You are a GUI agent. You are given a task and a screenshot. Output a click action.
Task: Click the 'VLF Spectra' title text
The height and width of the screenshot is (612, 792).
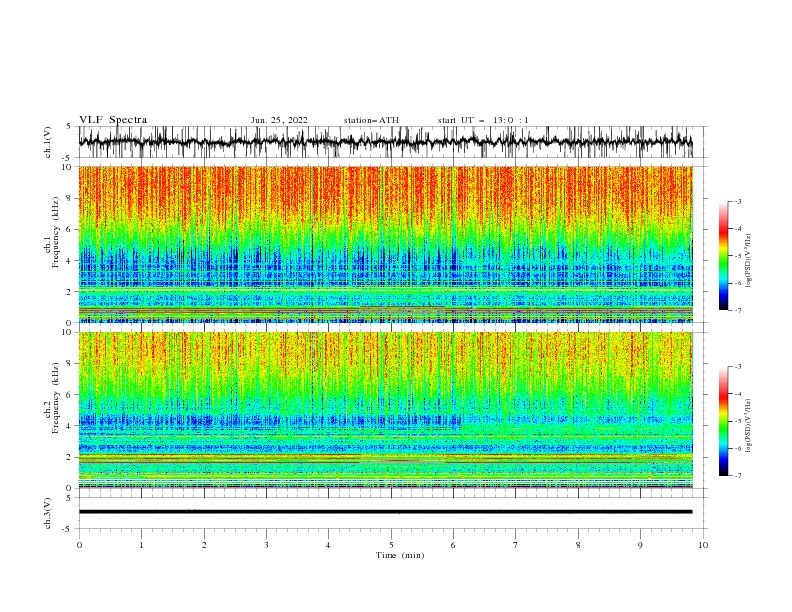[x=113, y=120]
